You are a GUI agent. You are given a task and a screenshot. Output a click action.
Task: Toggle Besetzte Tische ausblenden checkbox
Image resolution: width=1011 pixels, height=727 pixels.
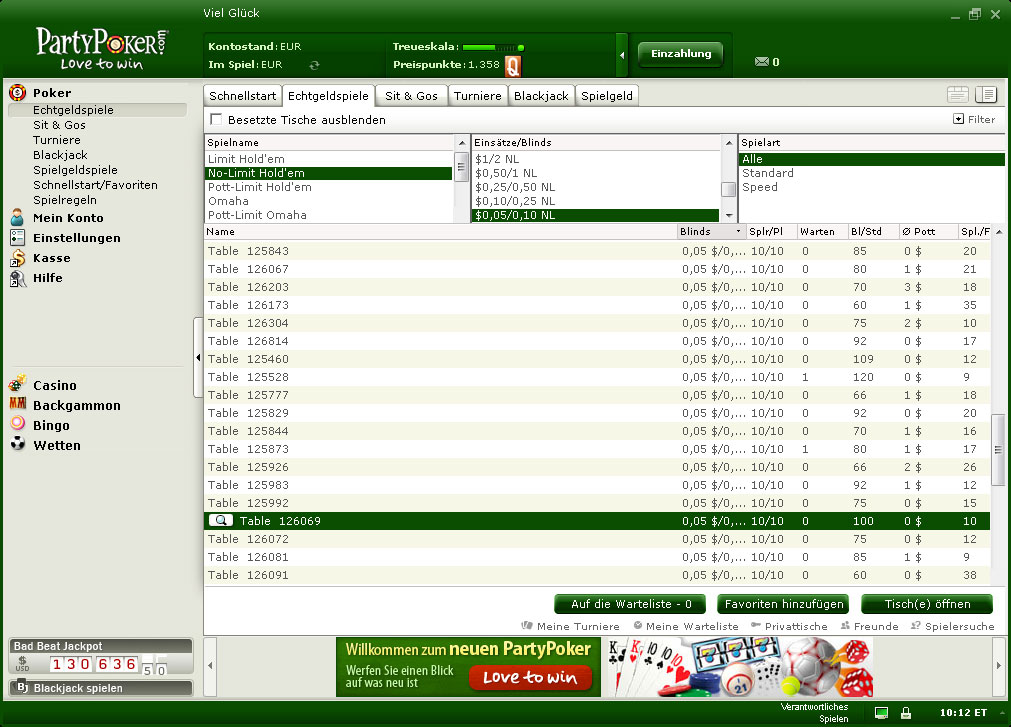click(x=216, y=119)
